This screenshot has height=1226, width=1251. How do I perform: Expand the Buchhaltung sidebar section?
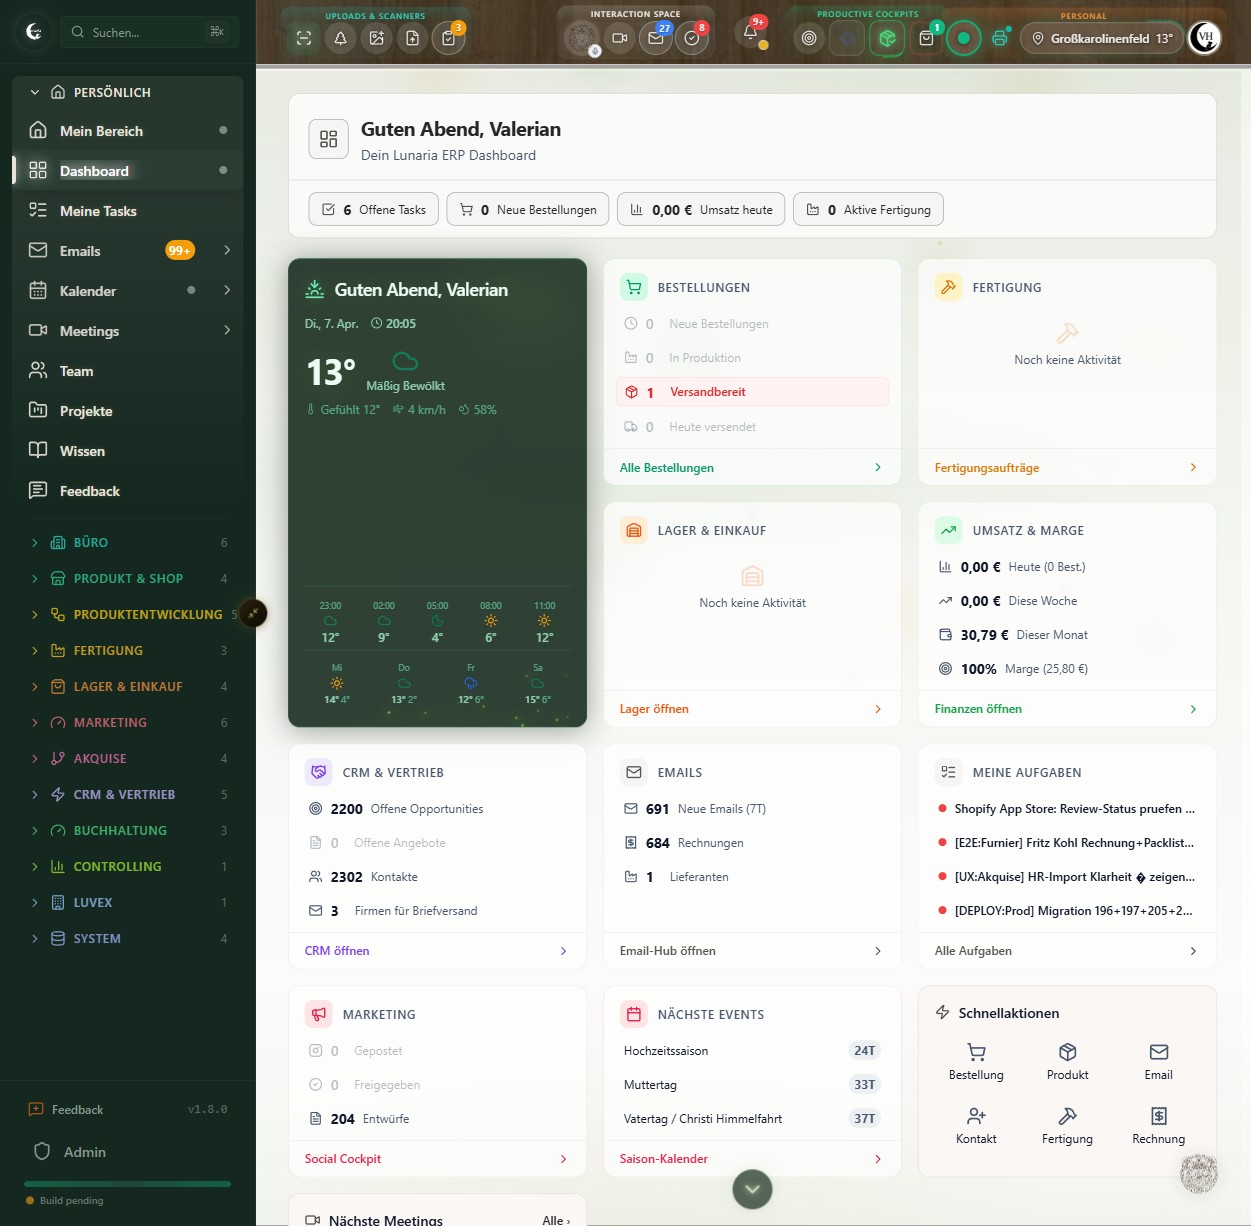[x=35, y=830]
